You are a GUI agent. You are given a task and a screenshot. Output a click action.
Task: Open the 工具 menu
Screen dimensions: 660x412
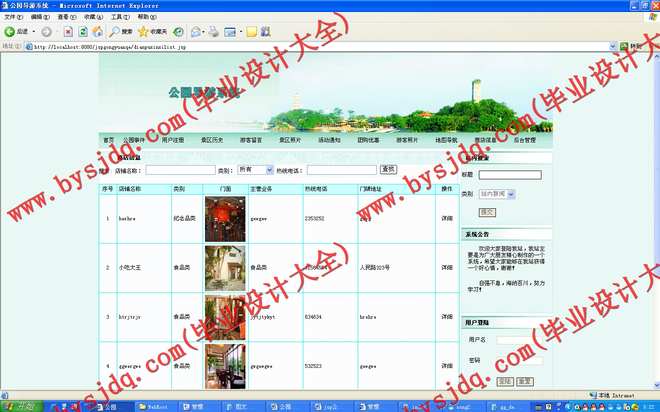coord(116,17)
